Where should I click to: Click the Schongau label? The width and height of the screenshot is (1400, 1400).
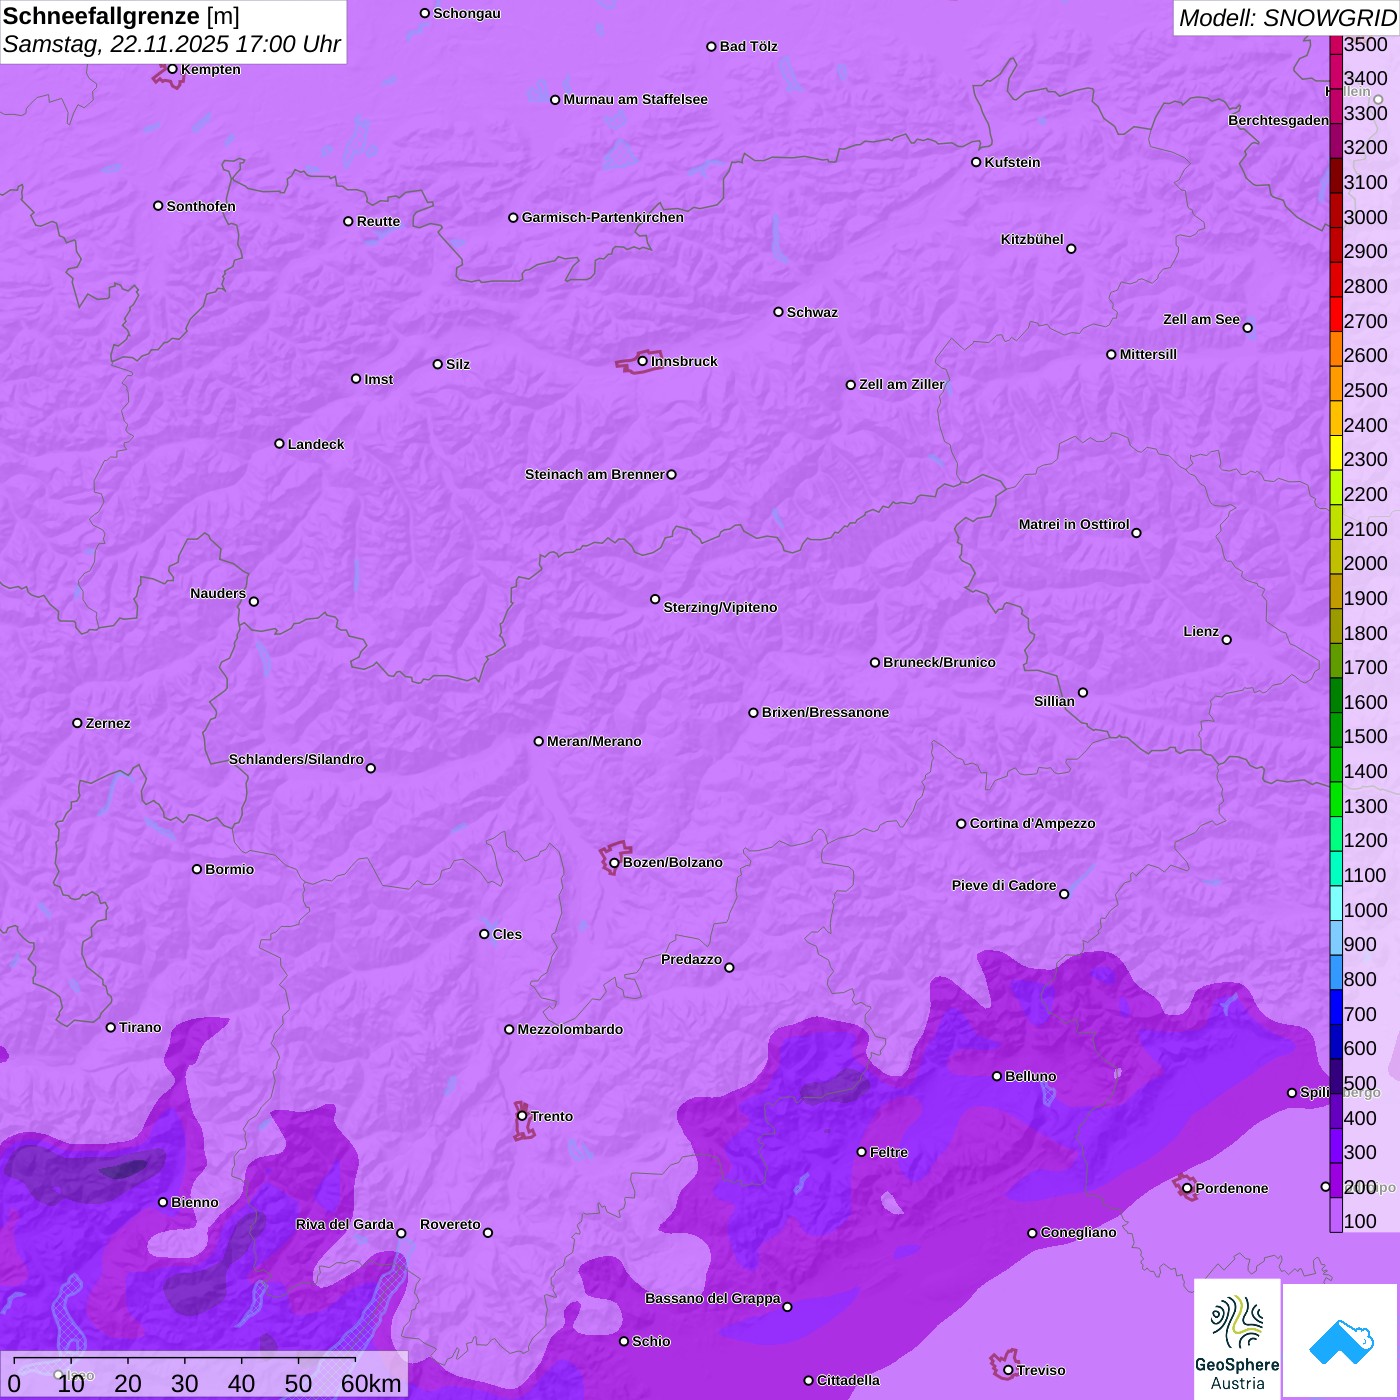point(467,13)
